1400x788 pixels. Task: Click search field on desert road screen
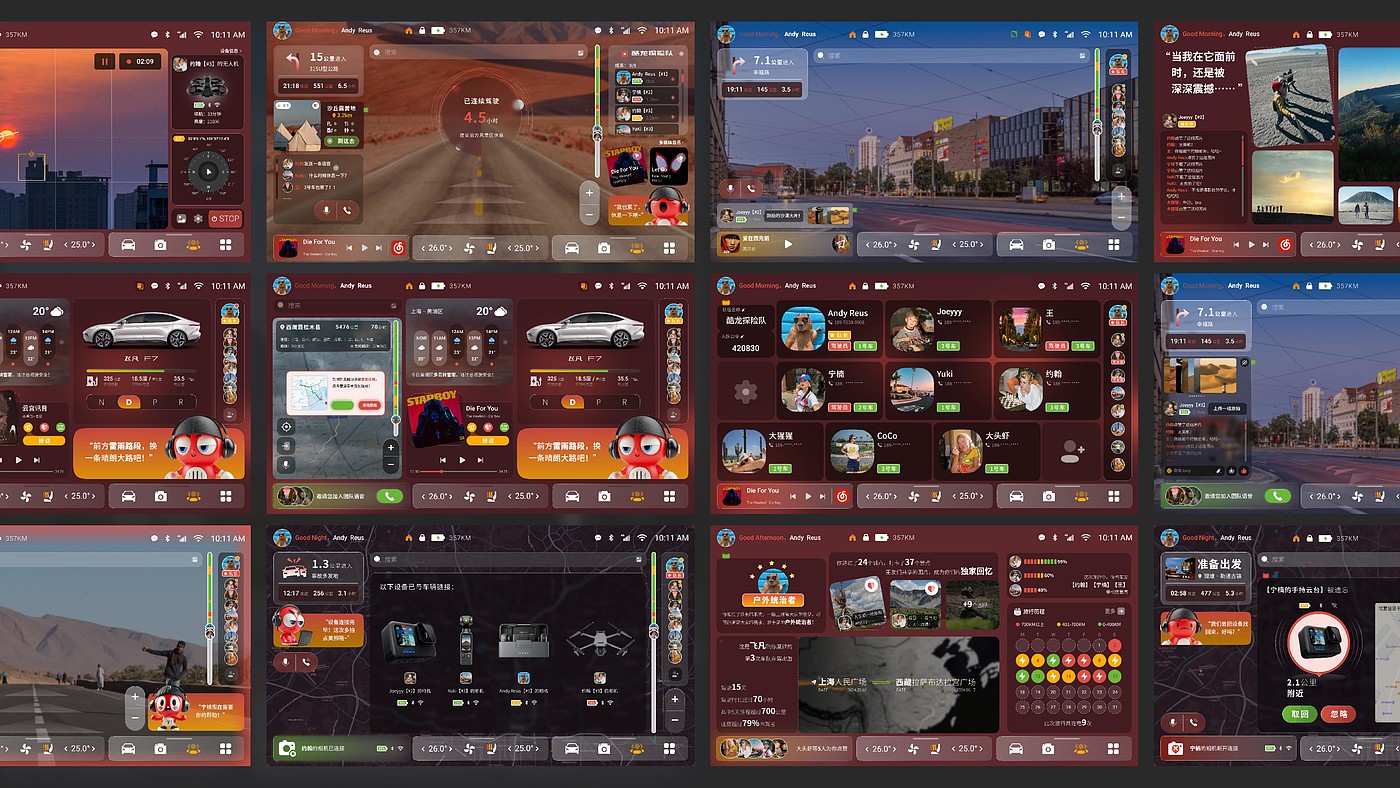point(479,52)
